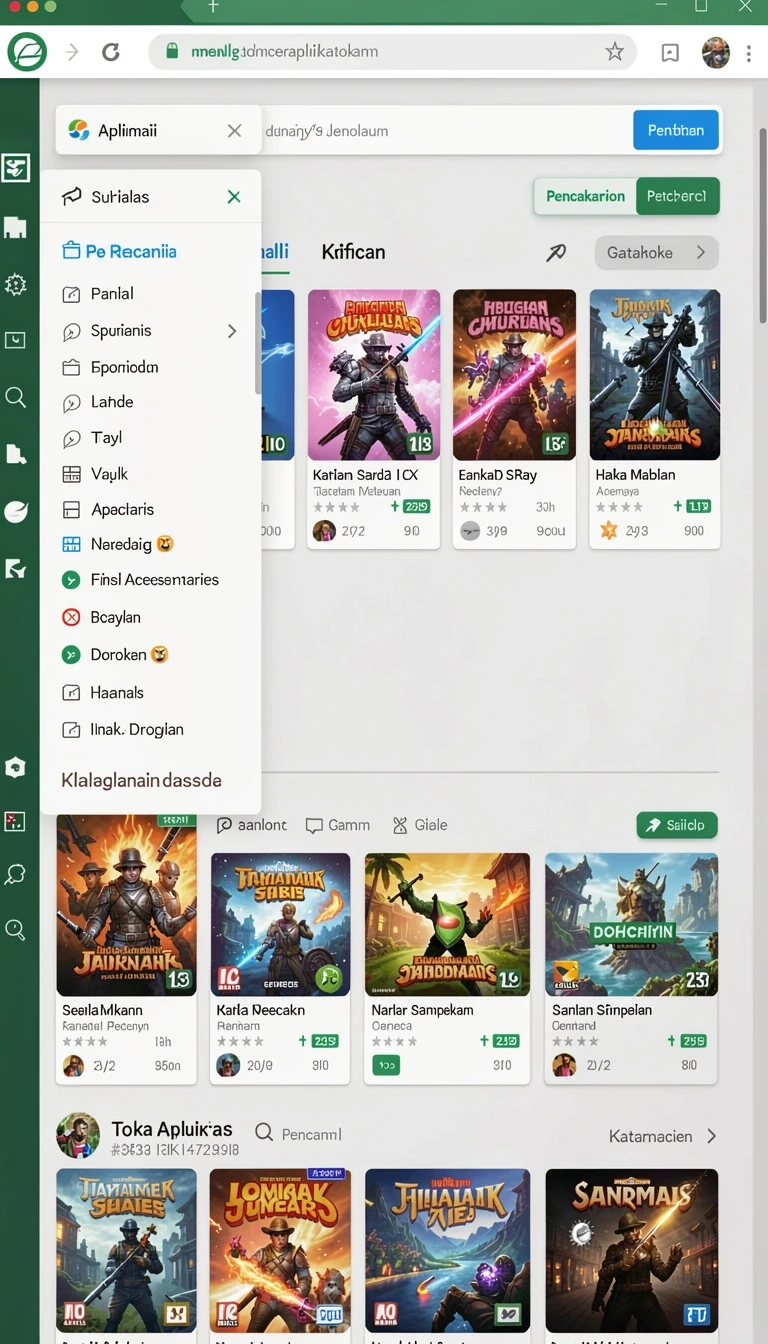
Task: Click the gear icon in the left sidebar
Action: click(15, 285)
